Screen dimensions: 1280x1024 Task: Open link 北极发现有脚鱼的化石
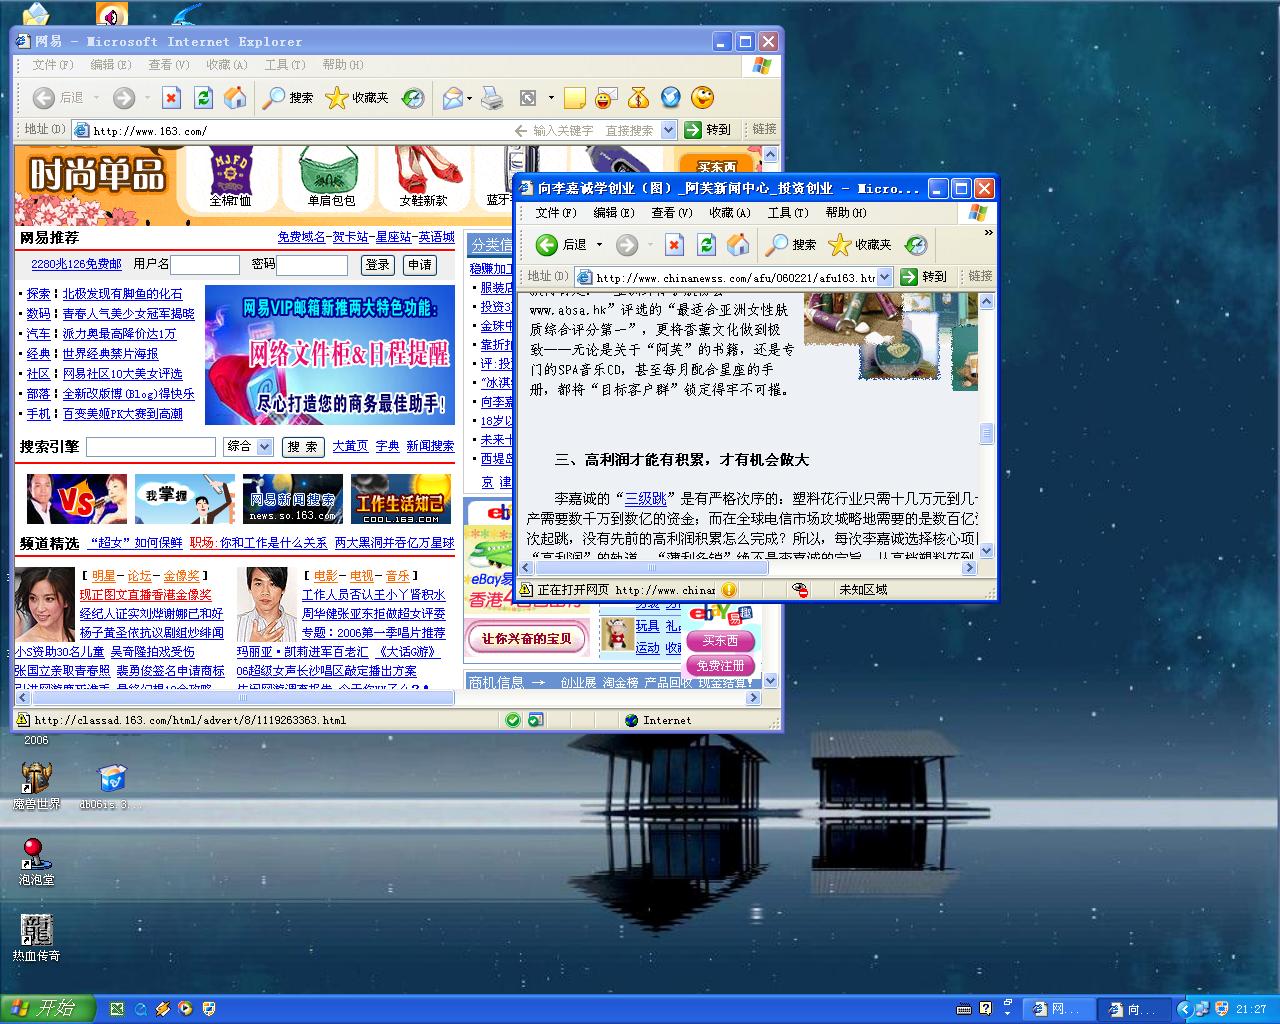click(123, 294)
